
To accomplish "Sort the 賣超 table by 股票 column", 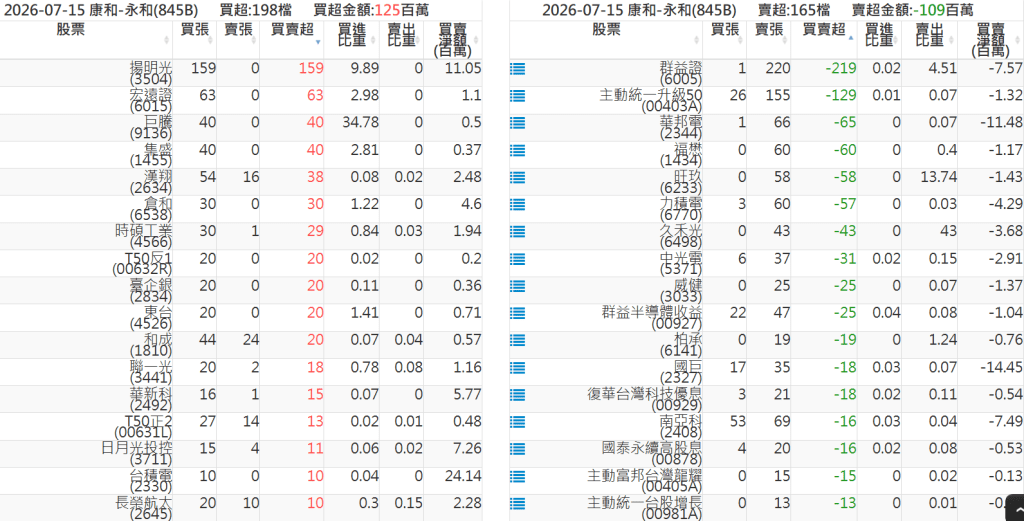I will coord(606,40).
